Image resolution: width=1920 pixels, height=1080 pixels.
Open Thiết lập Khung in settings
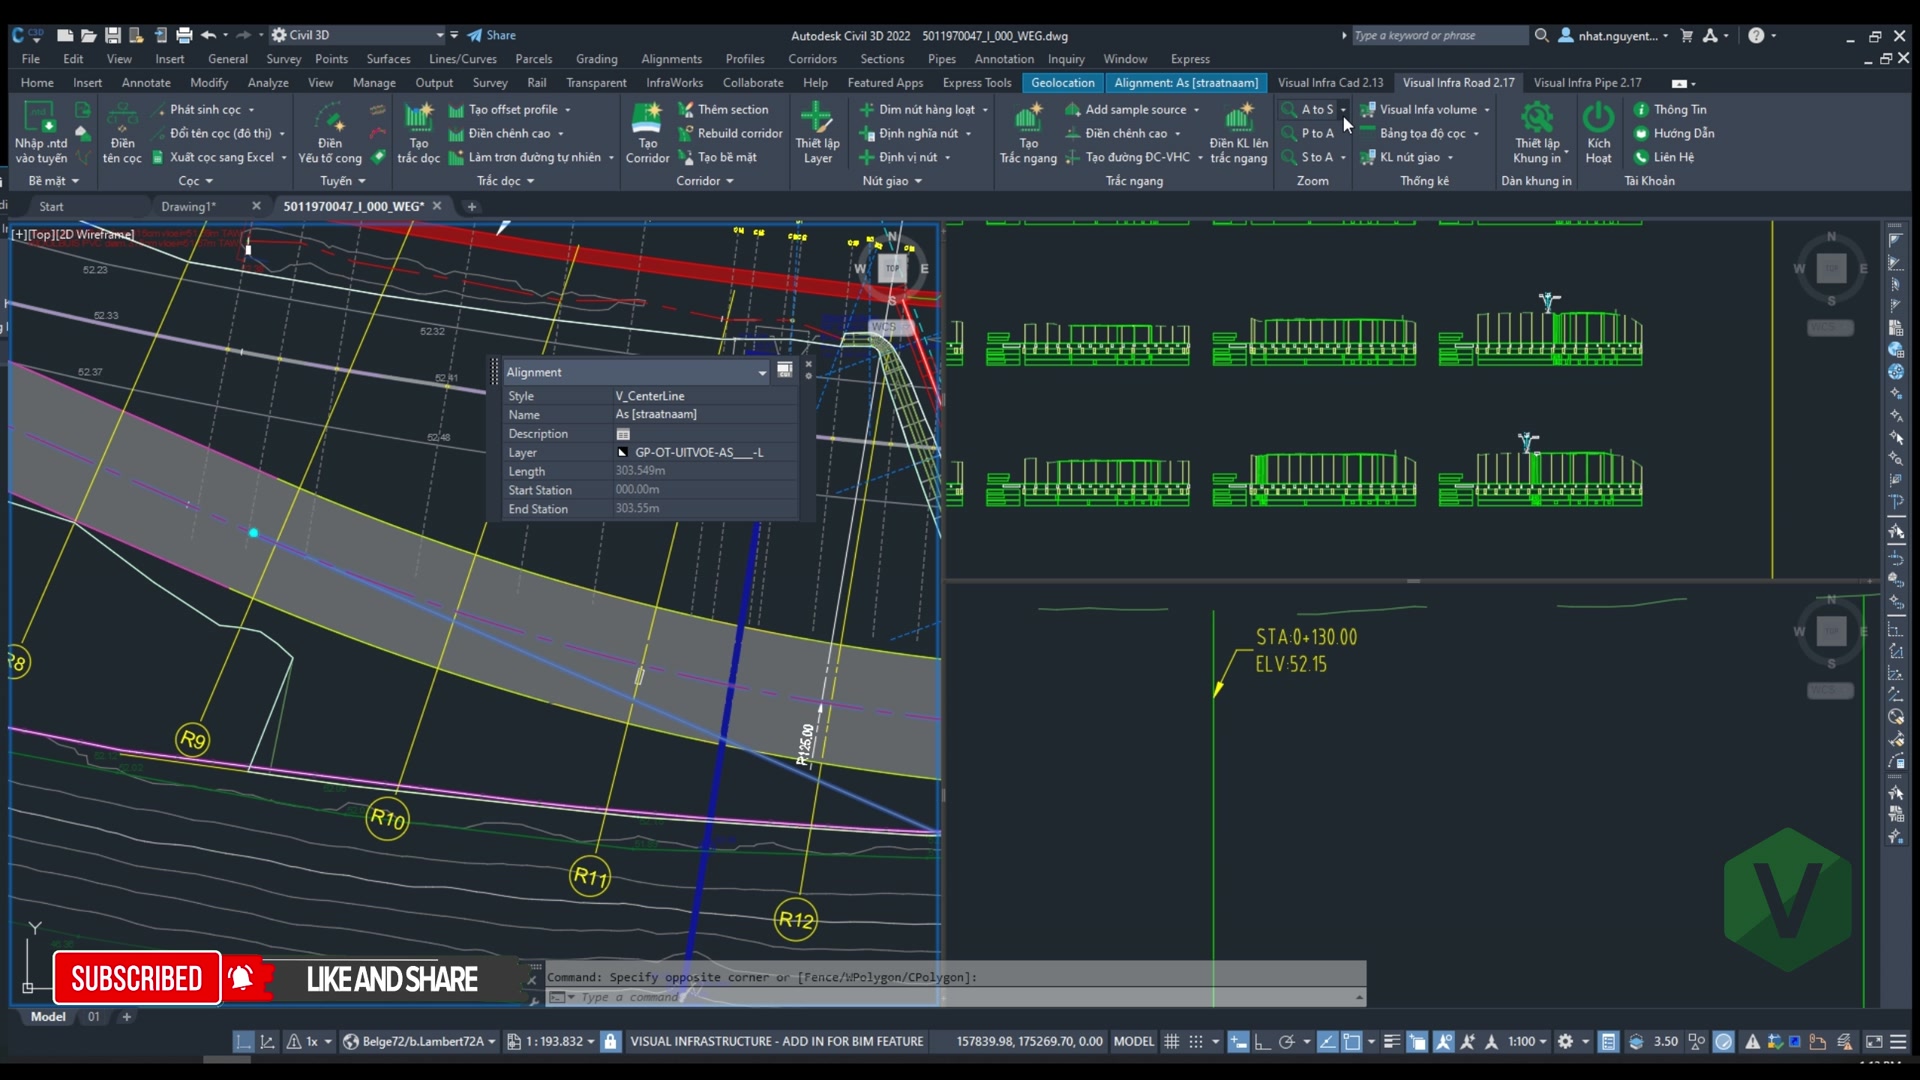pyautogui.click(x=1537, y=132)
